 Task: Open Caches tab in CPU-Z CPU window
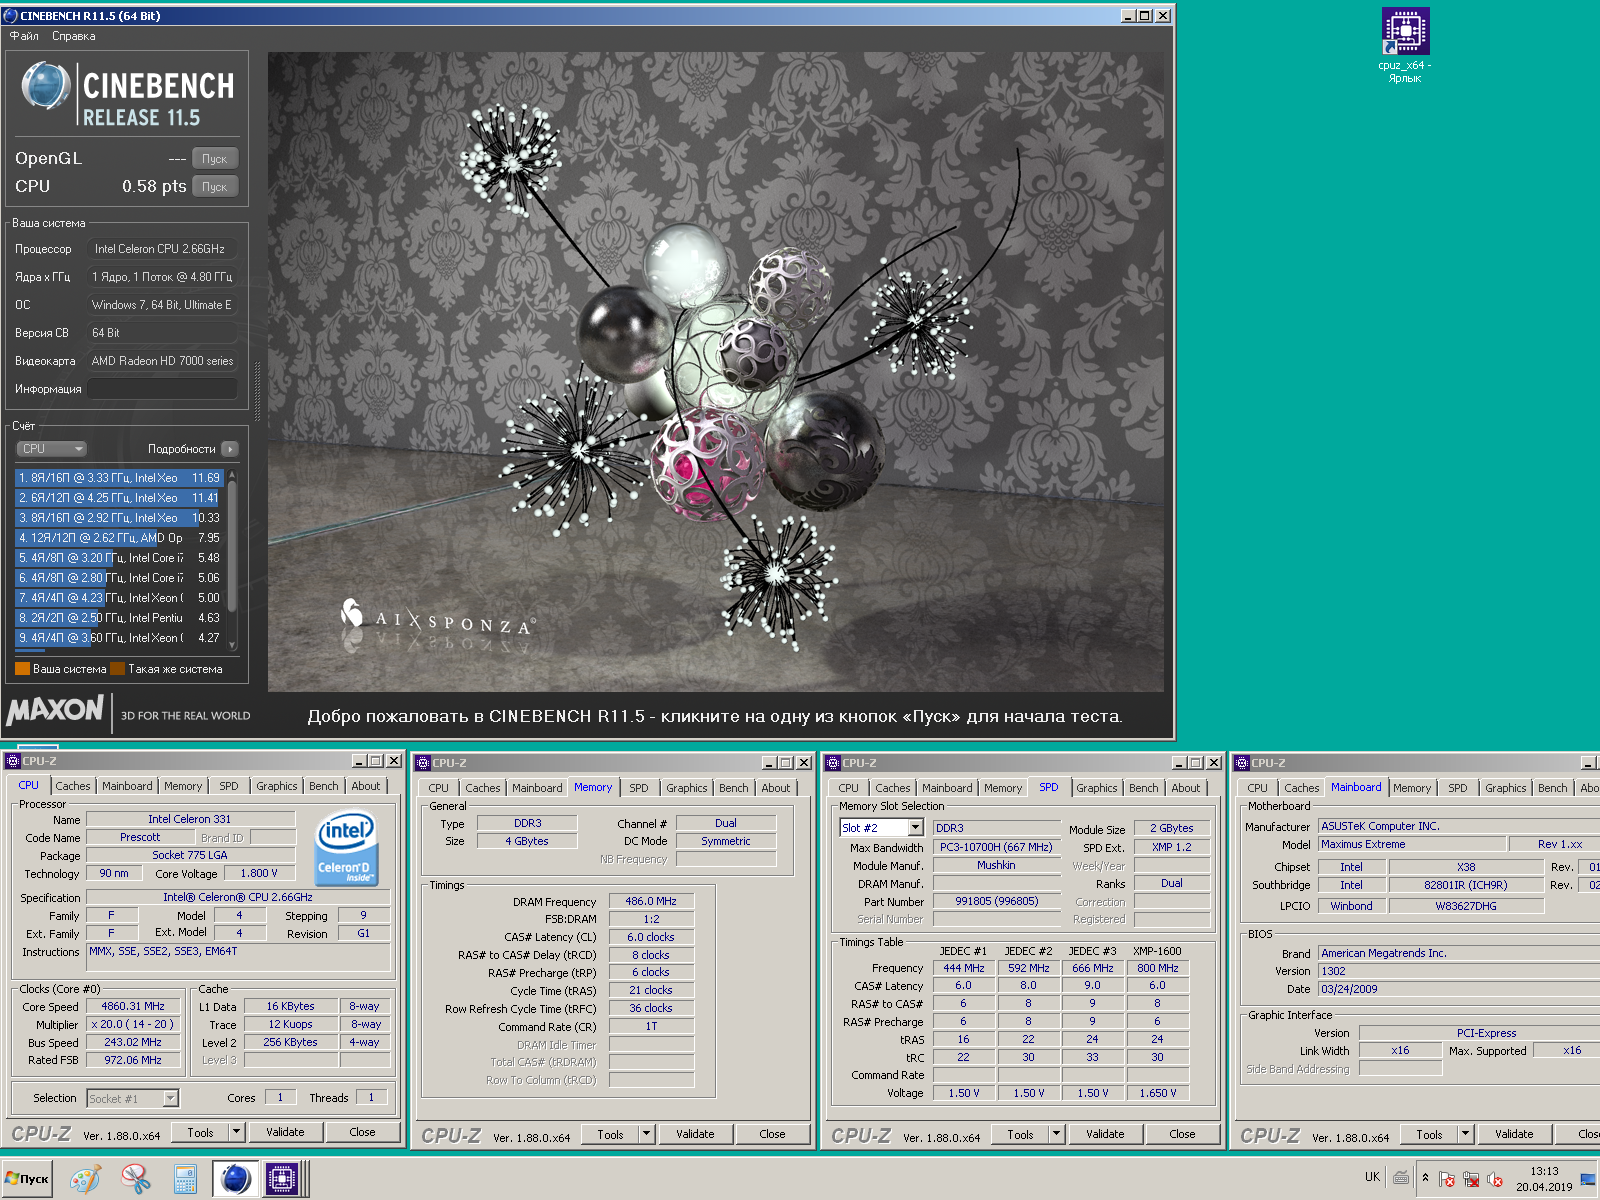[x=73, y=786]
